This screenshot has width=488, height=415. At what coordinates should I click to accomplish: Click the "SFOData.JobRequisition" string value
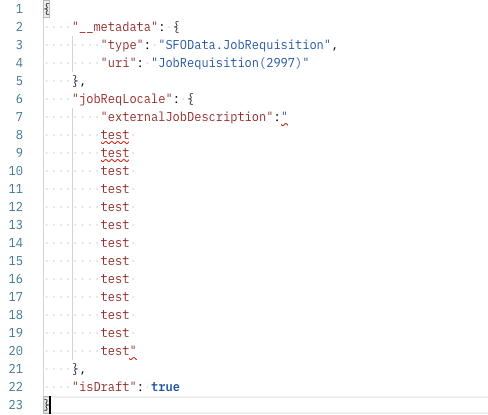(x=244, y=45)
